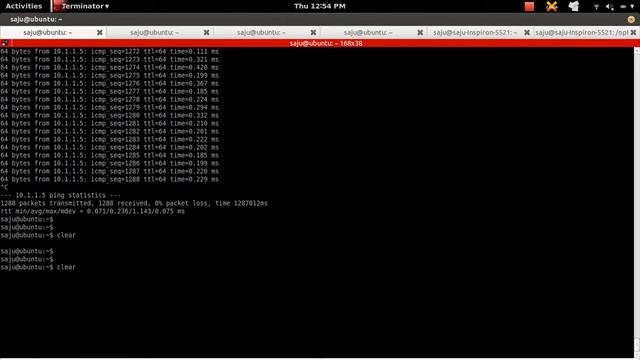Image resolution: width=640 pixels, height=360 pixels.
Task: Close the second saju@ubuntu tab
Action: pyautogui.click(x=207, y=32)
